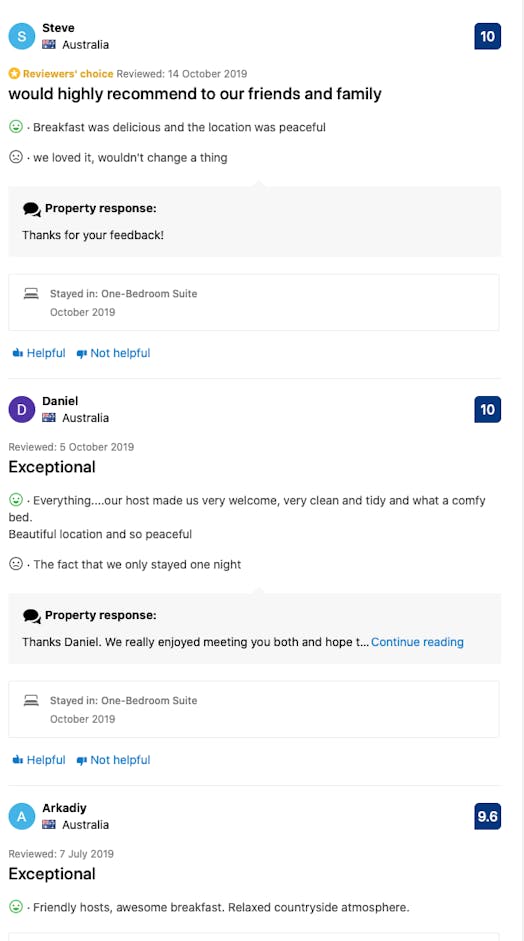This screenshot has width=524, height=941.
Task: Click Arkadiy's 9.6 review score badge
Action: [487, 816]
